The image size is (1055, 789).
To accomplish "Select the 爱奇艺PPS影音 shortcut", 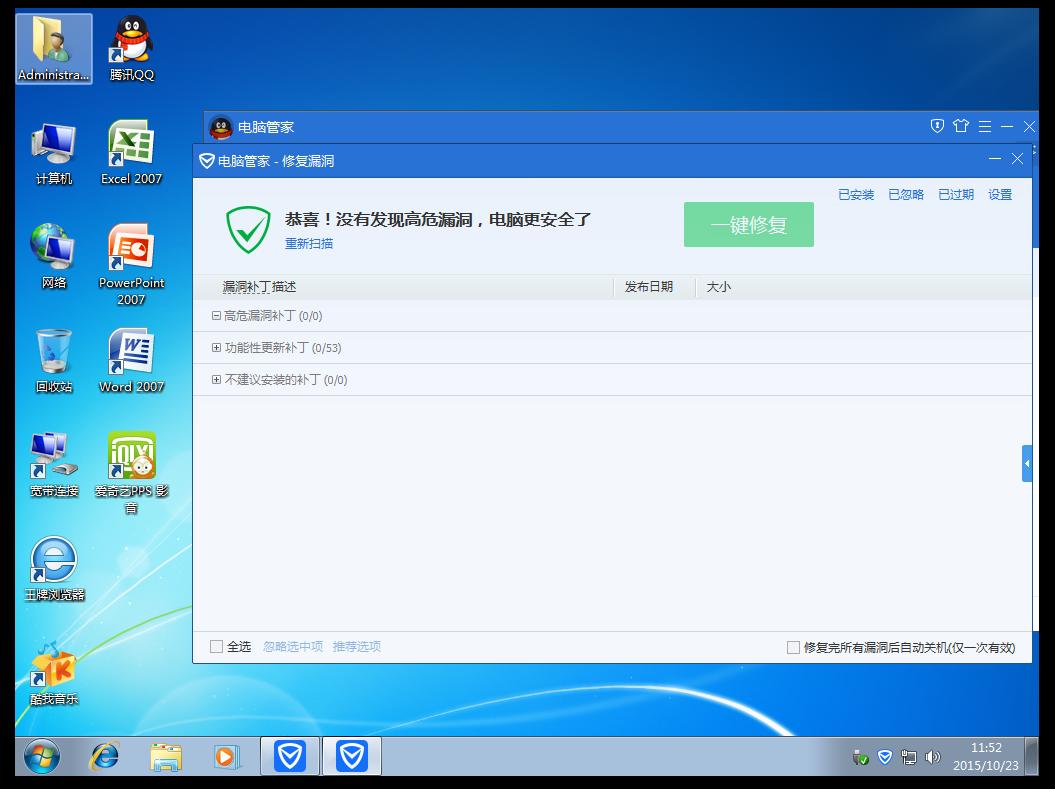I will [x=131, y=474].
